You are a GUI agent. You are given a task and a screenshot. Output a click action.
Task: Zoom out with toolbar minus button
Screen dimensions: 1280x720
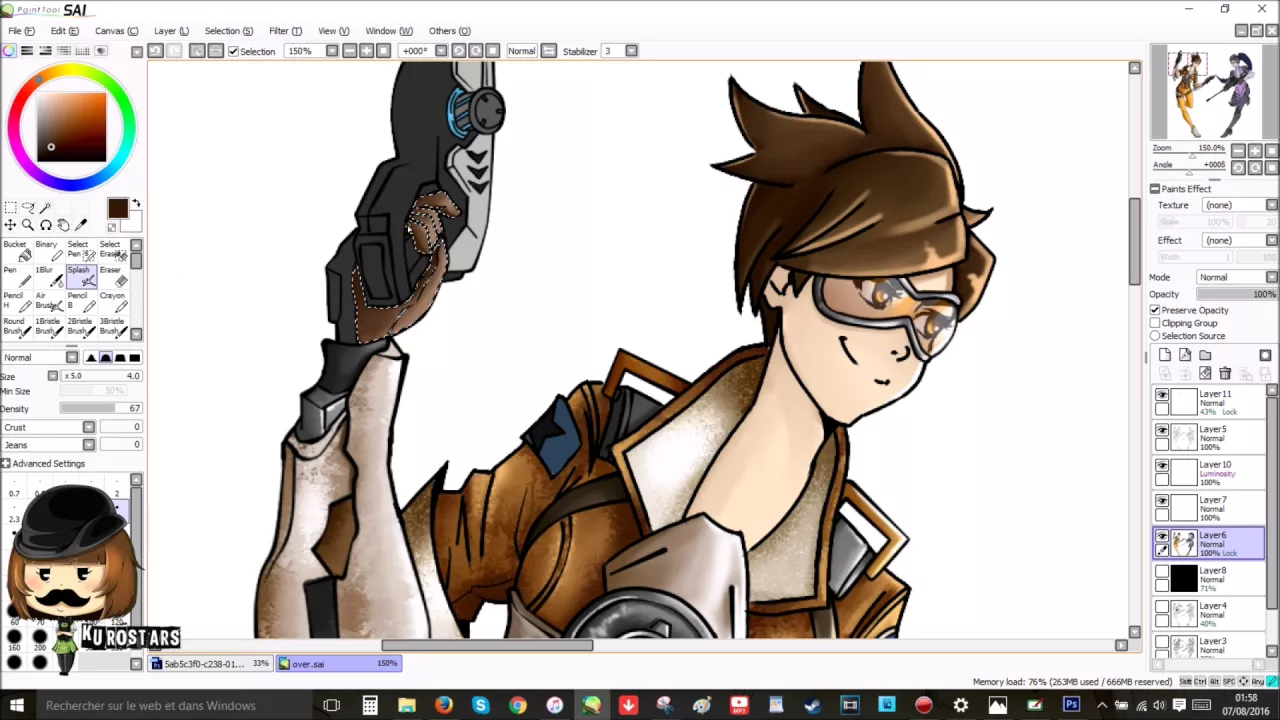point(349,51)
